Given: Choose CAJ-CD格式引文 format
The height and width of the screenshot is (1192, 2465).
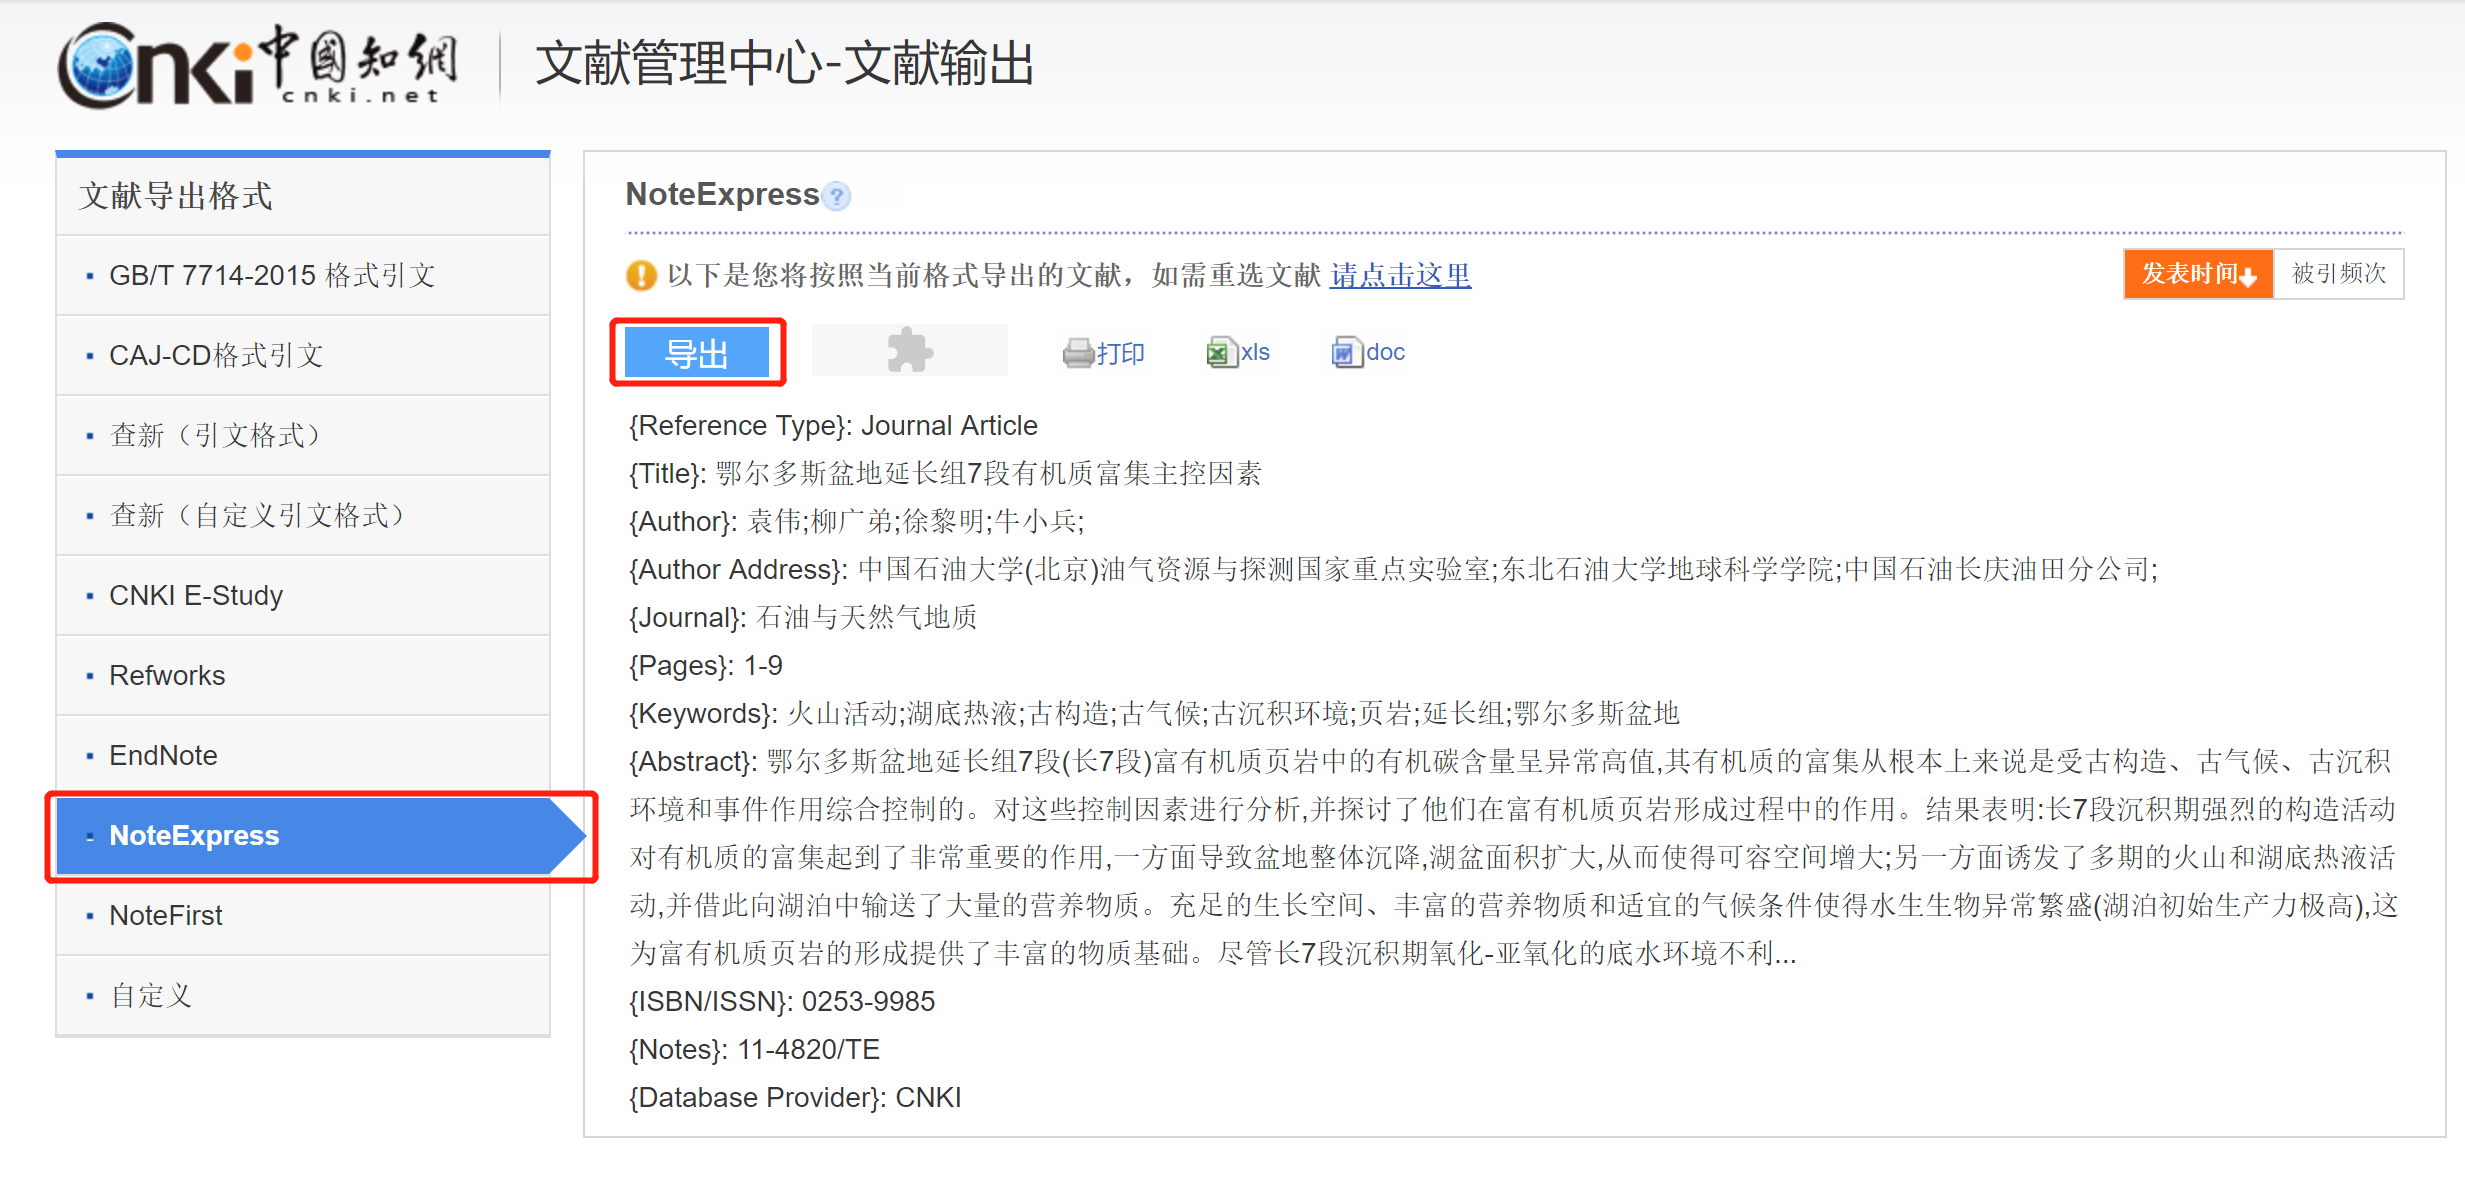Looking at the screenshot, I should tap(216, 355).
